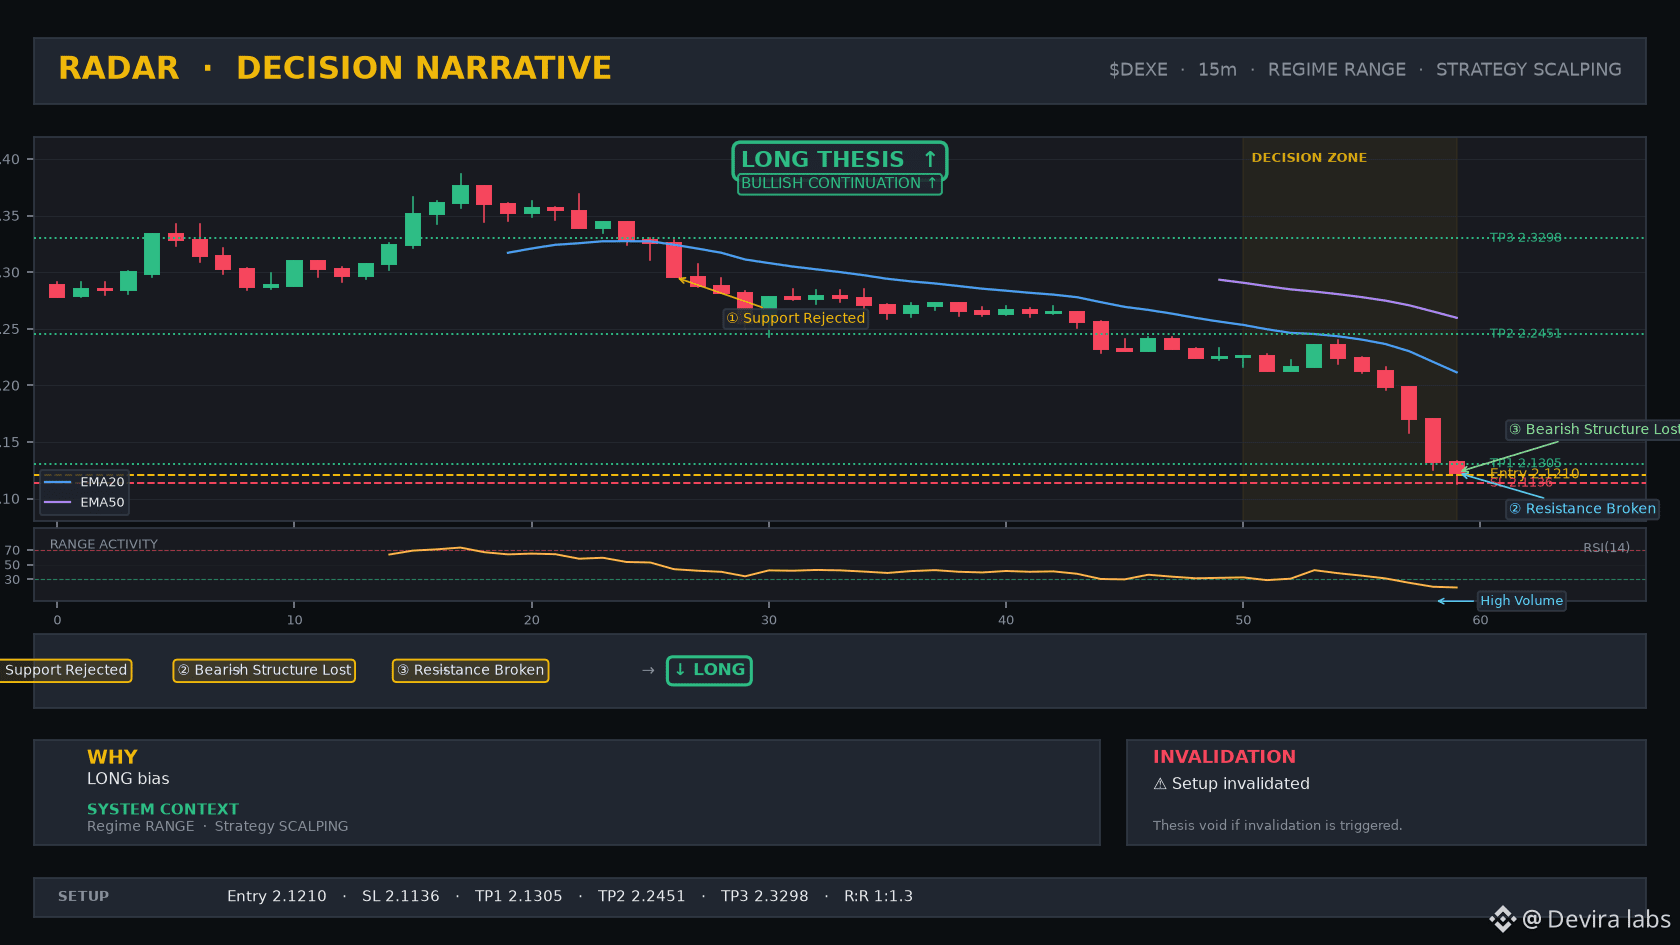1680x945 pixels.
Task: Click the blue EMA20 legend line
Action: pyautogui.click(x=58, y=482)
